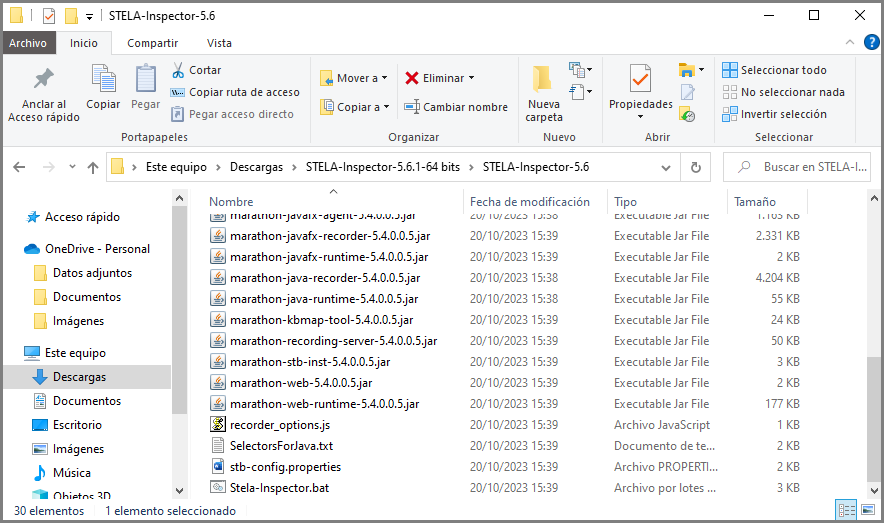Click the Historial icon in Abrir group
884x523 pixels.
(x=687, y=114)
